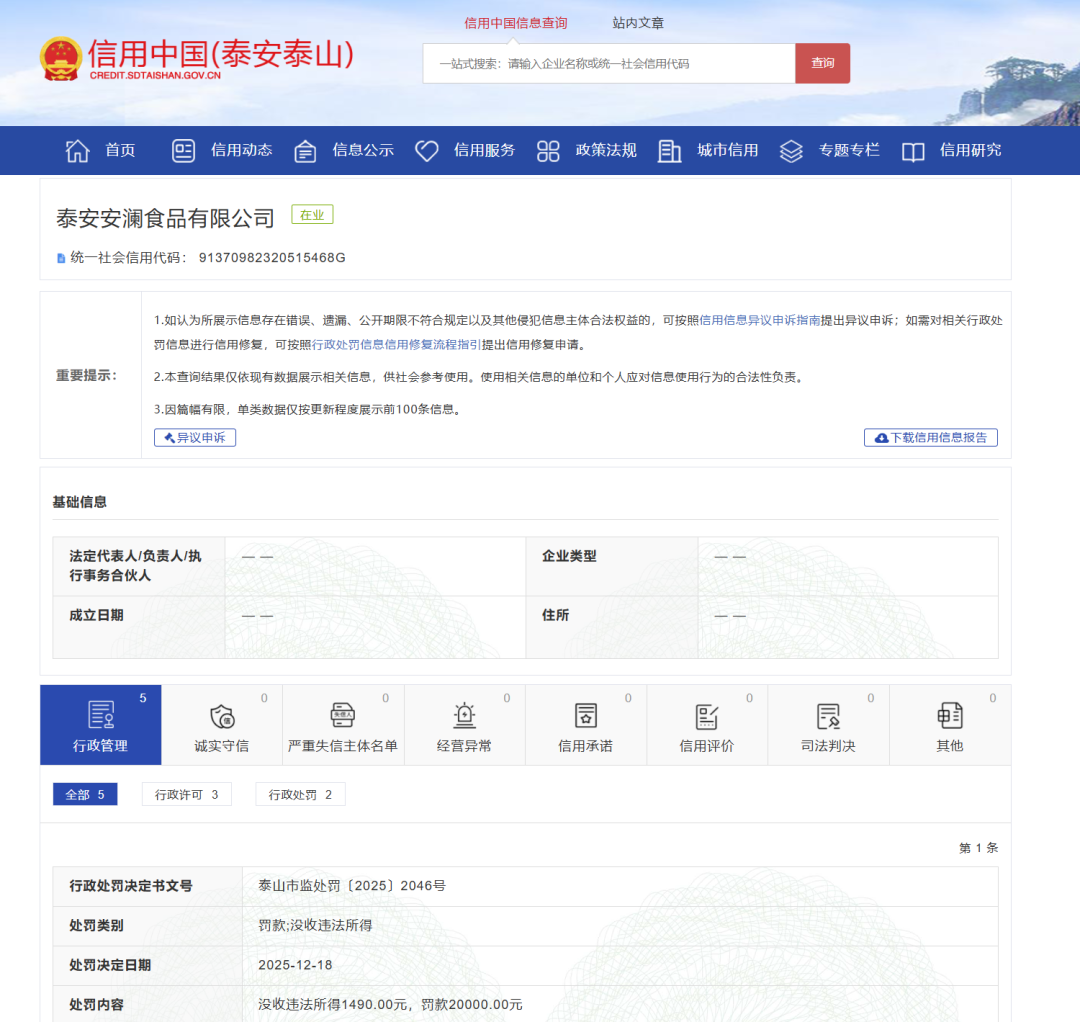Filter by 行政处罚 records
Screen dimensions: 1080x1022
(300, 795)
